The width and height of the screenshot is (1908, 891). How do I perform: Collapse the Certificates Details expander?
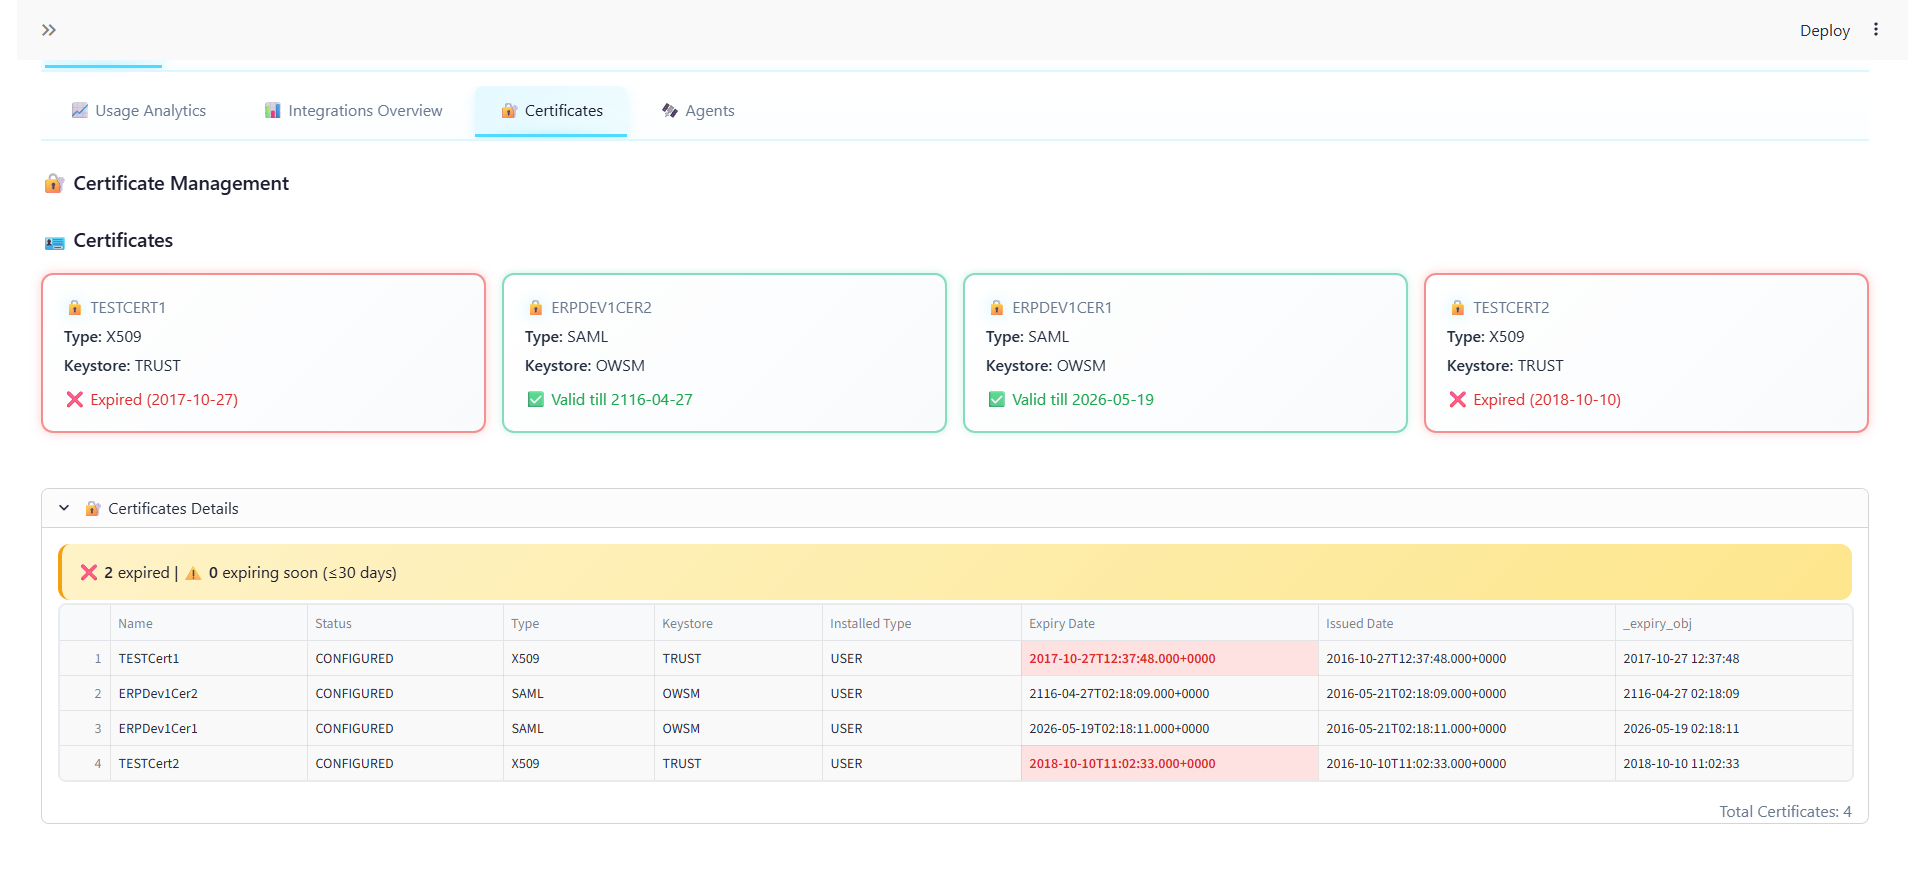64,508
